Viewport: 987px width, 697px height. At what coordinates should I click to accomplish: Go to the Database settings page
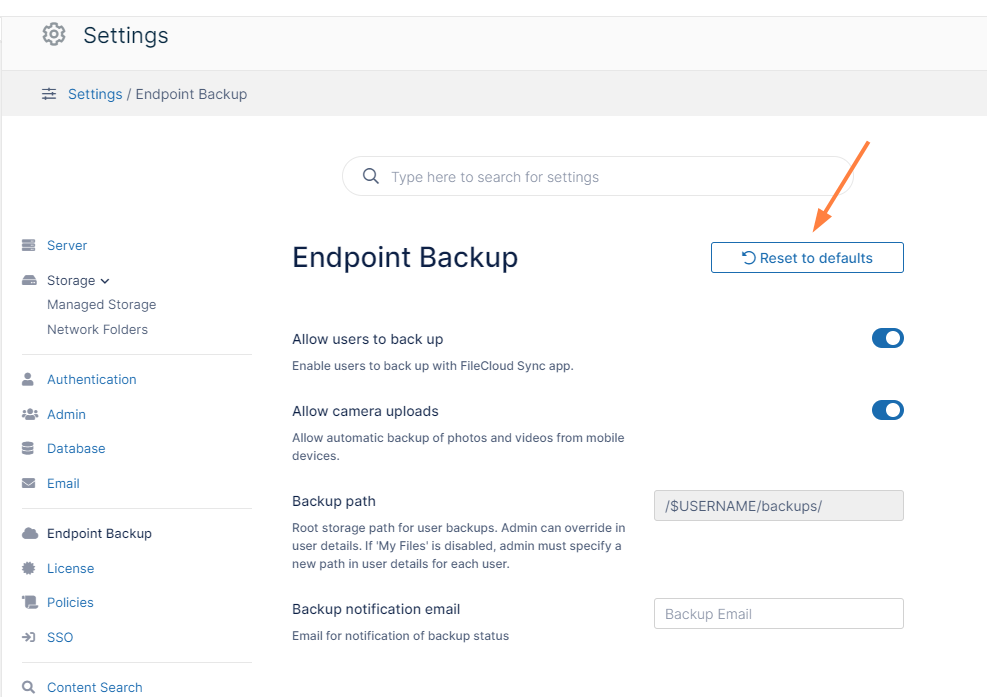click(76, 448)
